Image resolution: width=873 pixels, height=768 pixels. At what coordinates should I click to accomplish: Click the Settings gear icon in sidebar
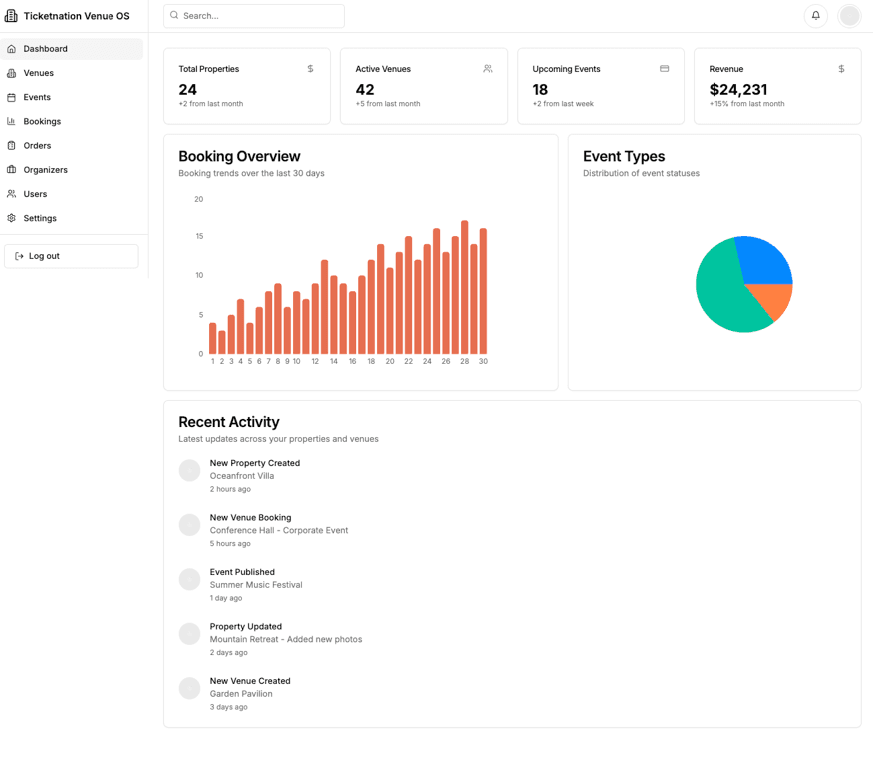tap(12, 218)
